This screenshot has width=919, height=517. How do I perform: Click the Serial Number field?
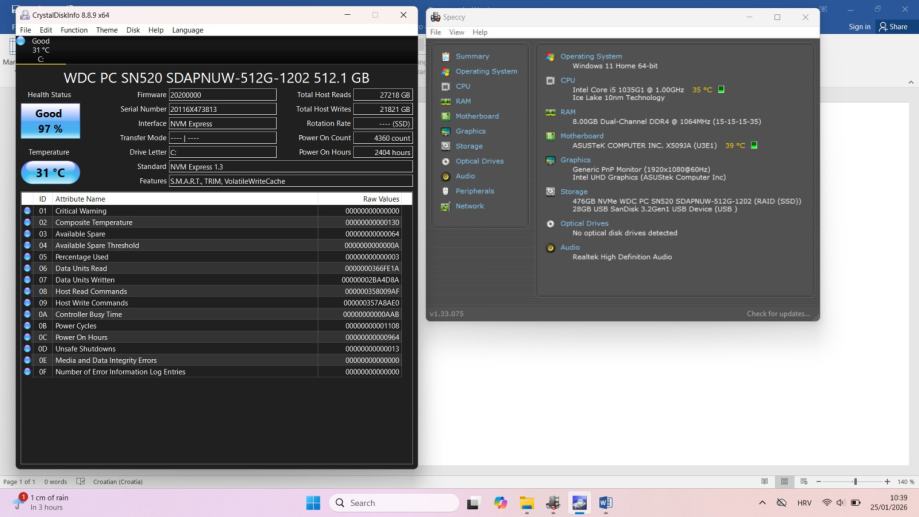tap(223, 109)
